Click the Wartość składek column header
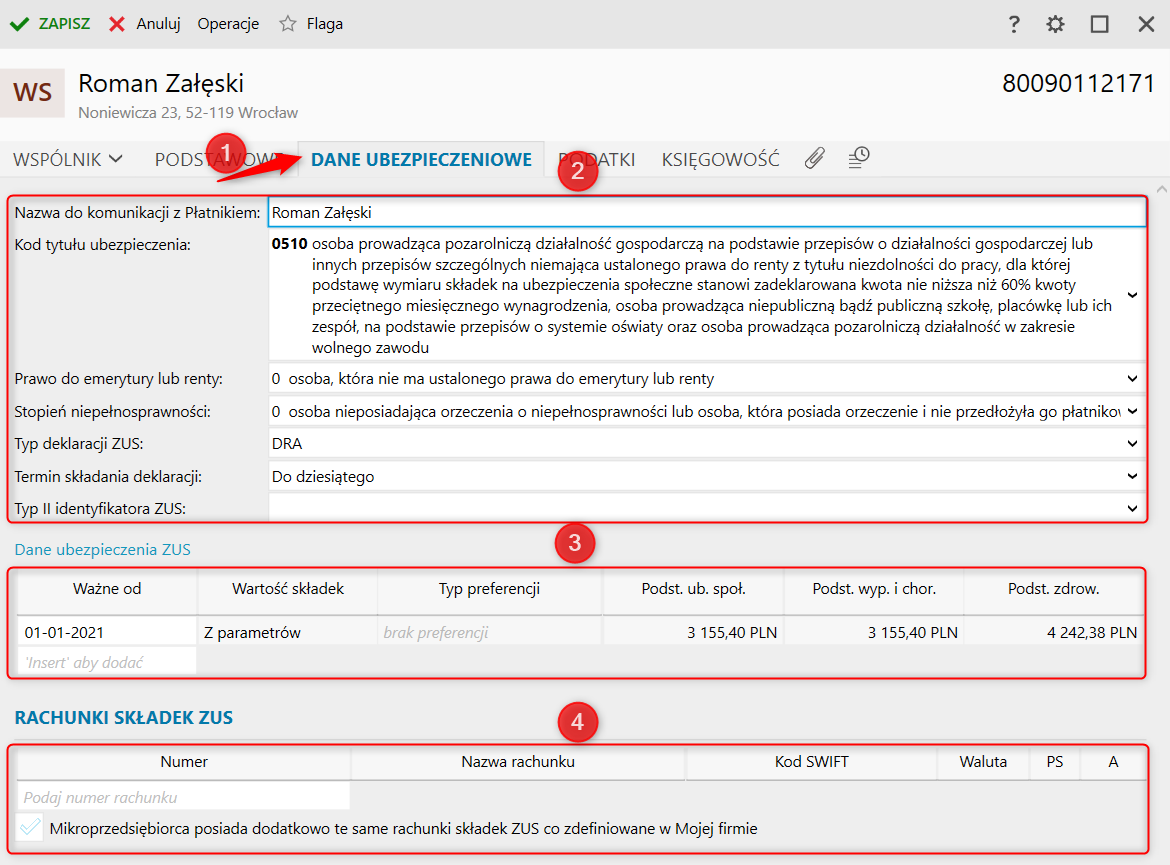1170x865 pixels. click(288, 589)
